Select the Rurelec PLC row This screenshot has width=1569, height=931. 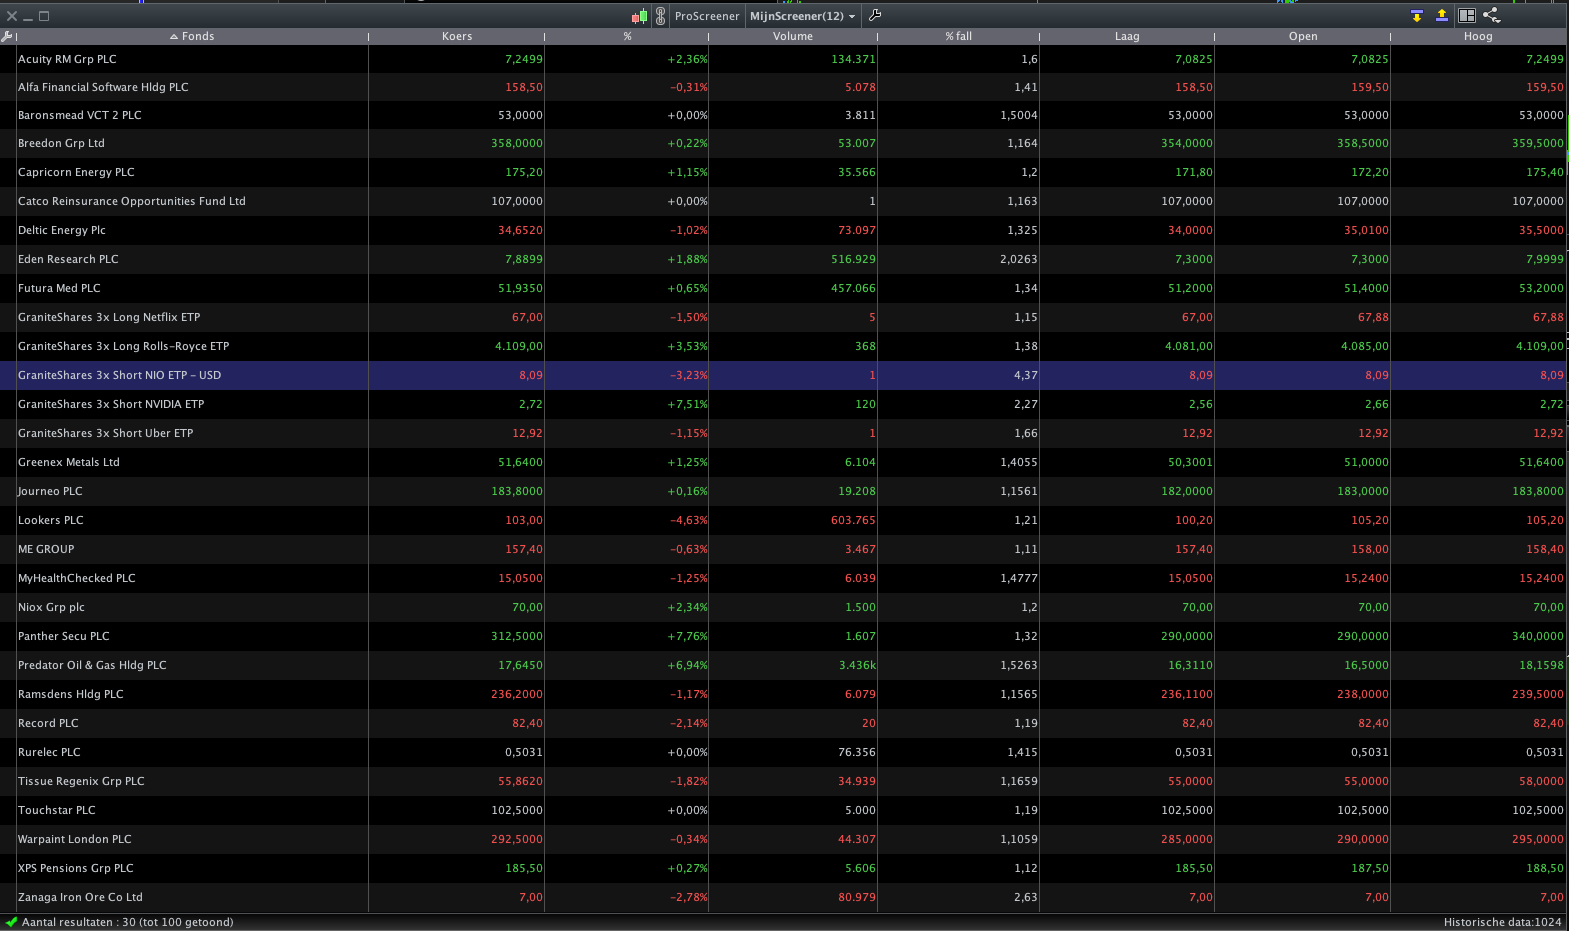pyautogui.click(x=783, y=752)
